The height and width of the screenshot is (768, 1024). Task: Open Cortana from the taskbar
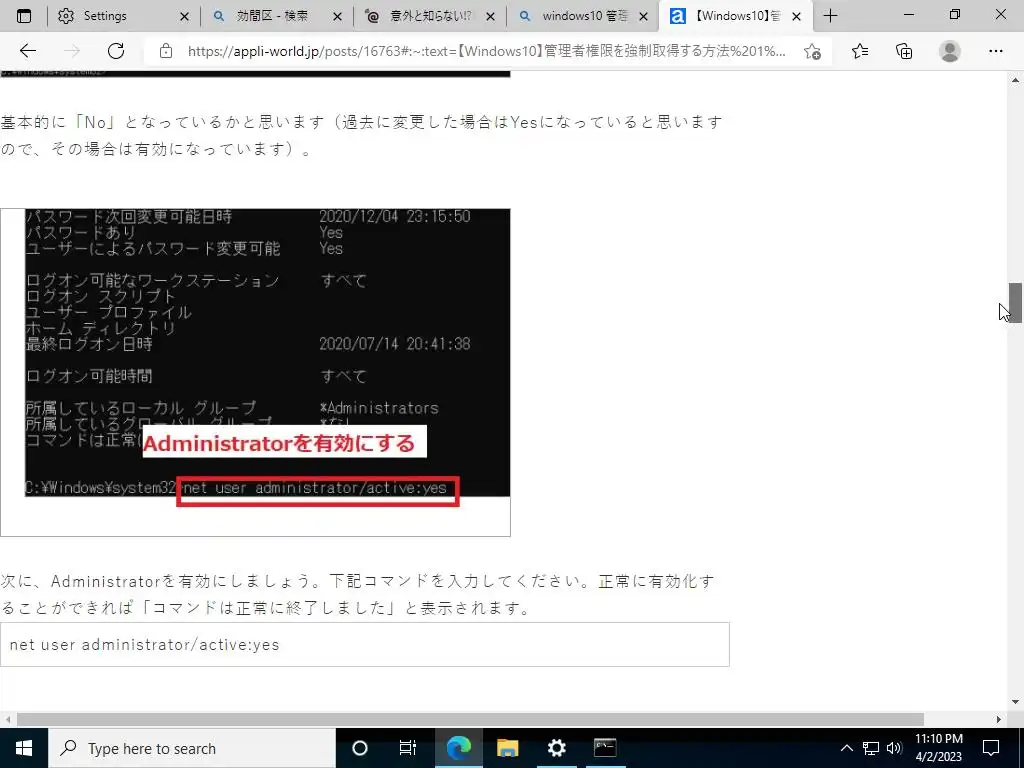360,748
